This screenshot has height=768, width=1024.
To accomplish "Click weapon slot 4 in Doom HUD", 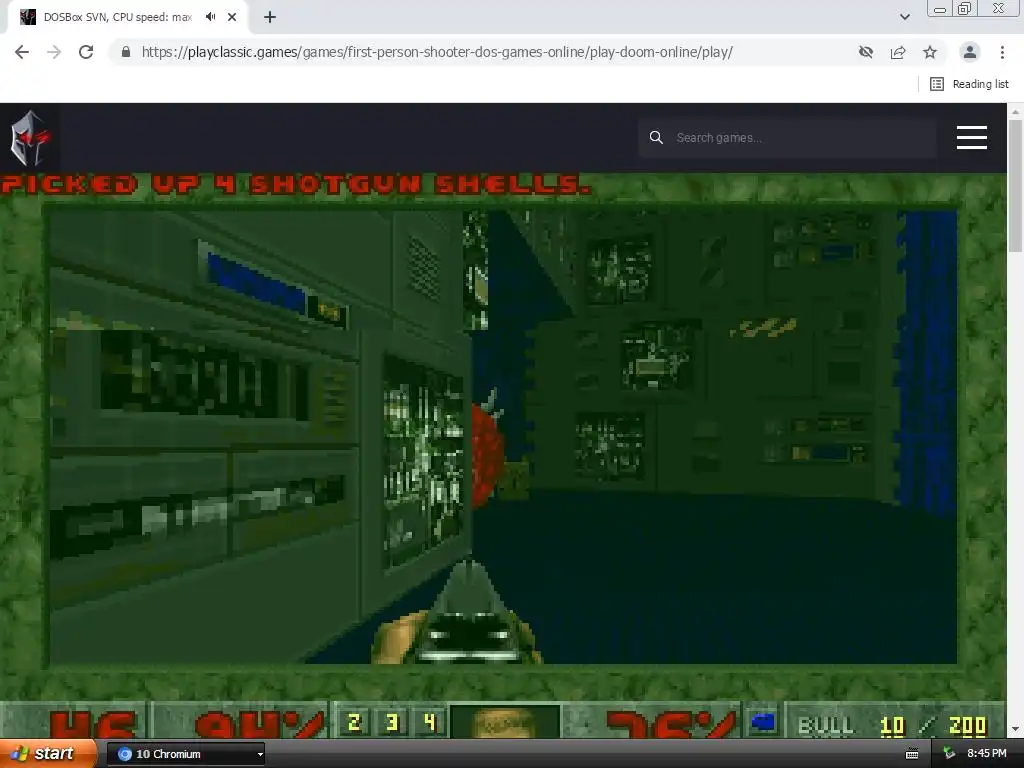I will point(429,722).
